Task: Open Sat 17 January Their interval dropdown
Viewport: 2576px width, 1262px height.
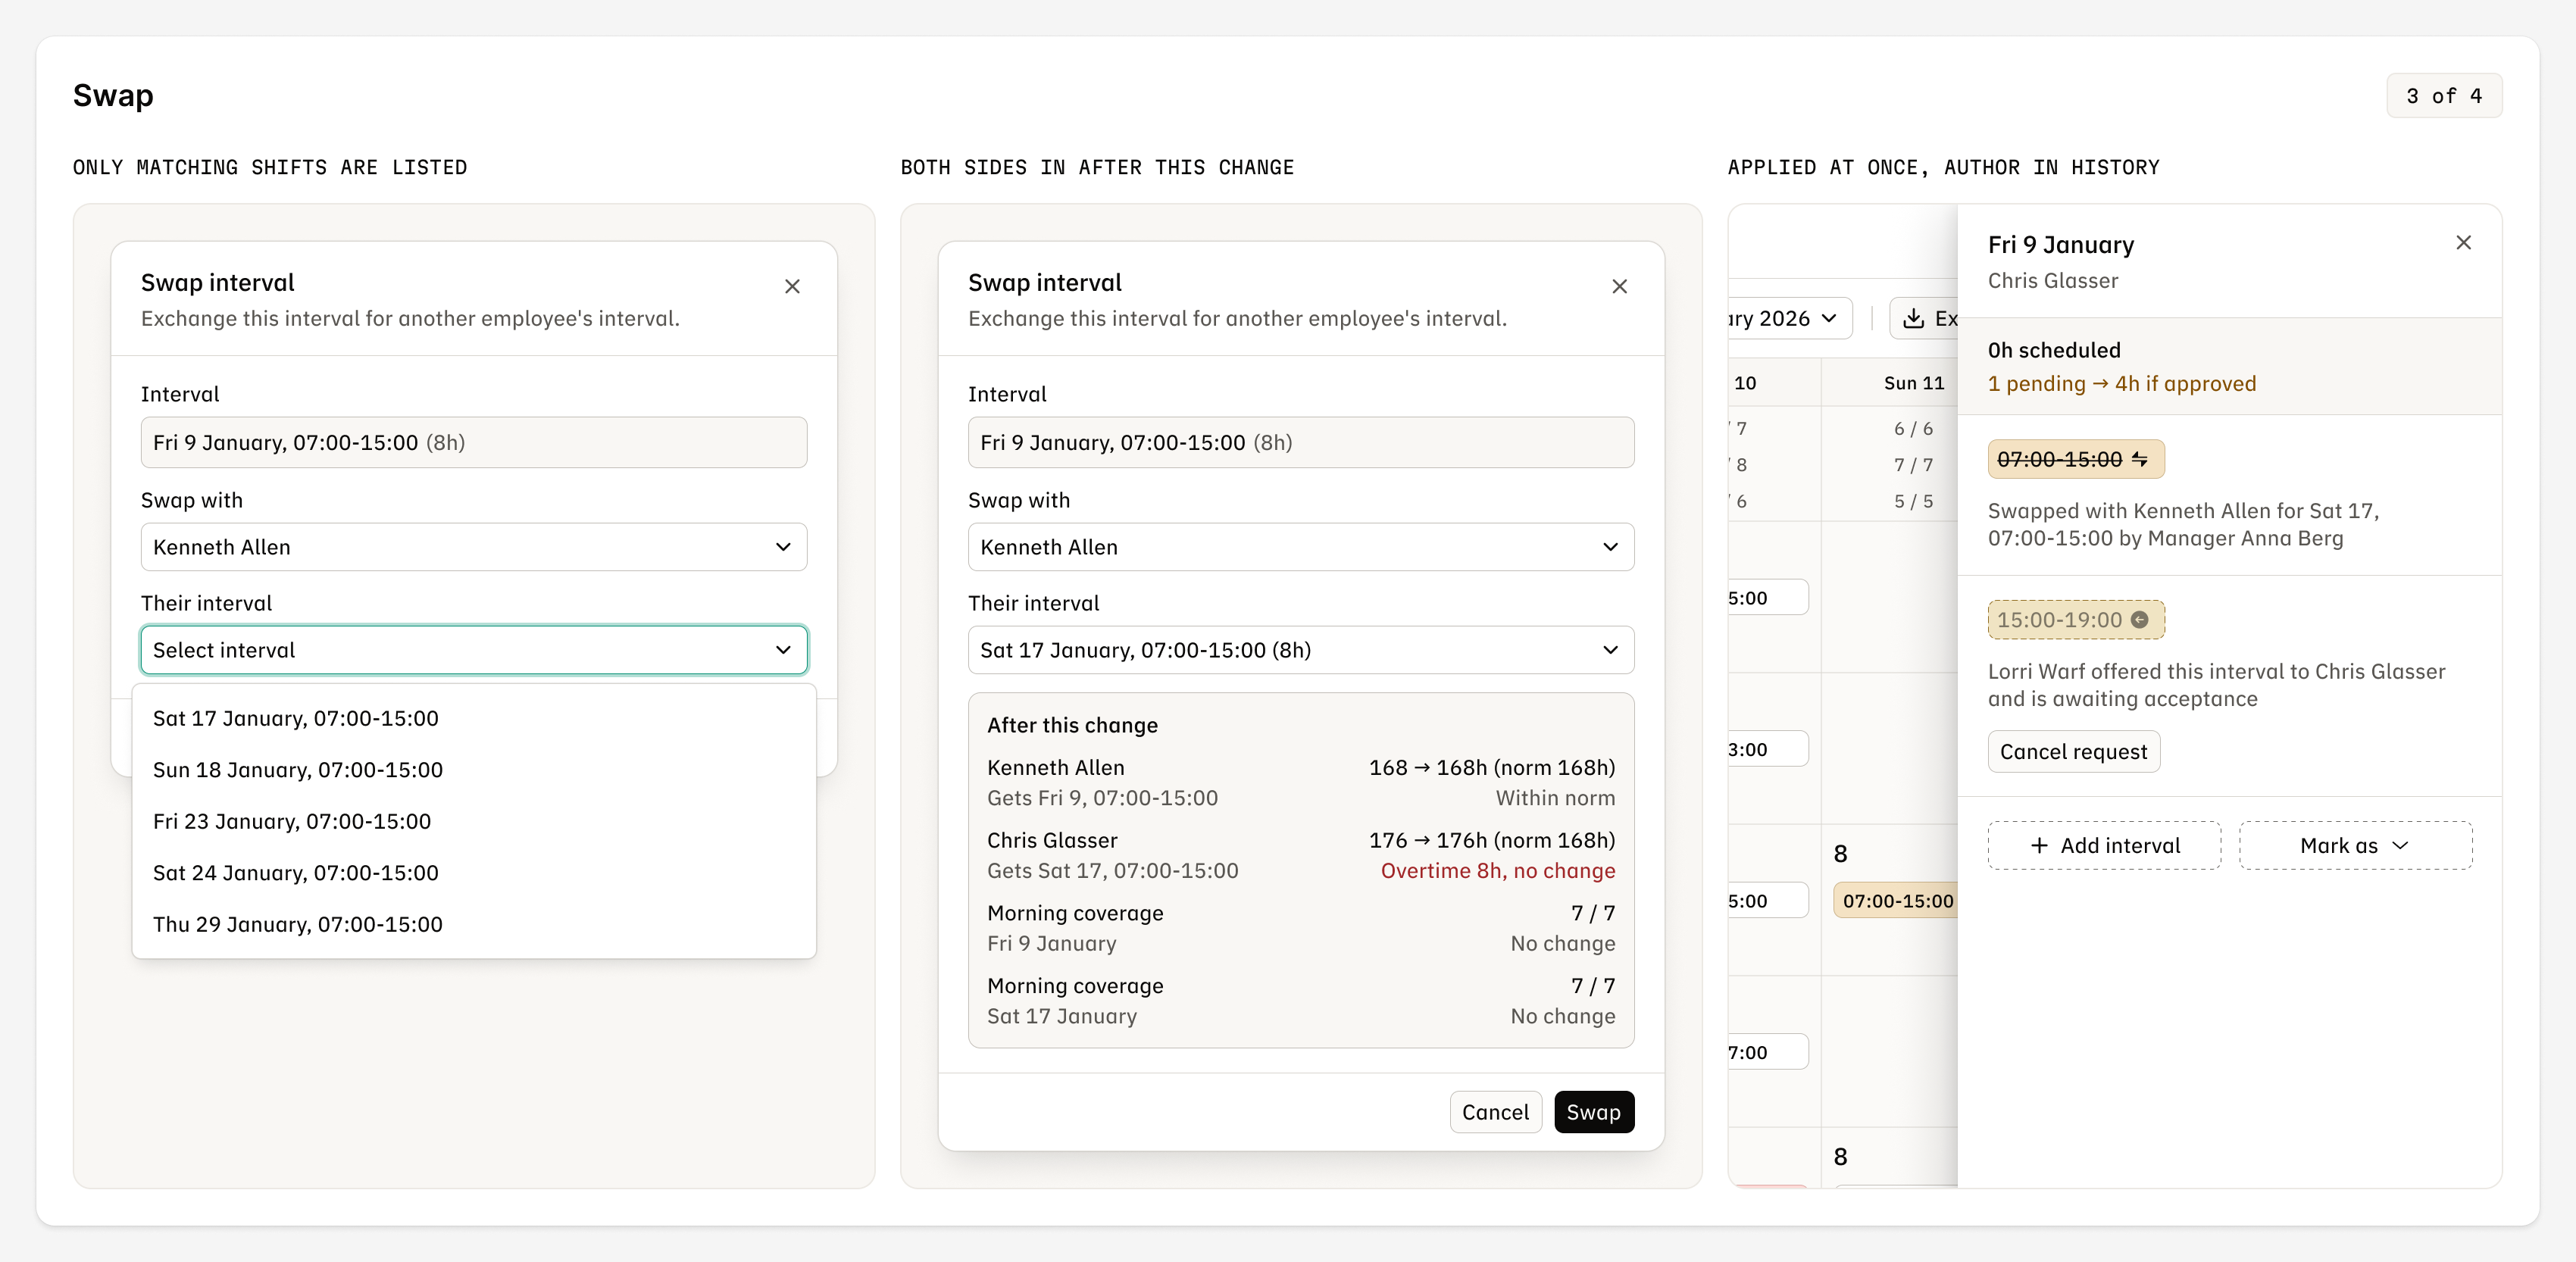Action: (x=1301, y=650)
